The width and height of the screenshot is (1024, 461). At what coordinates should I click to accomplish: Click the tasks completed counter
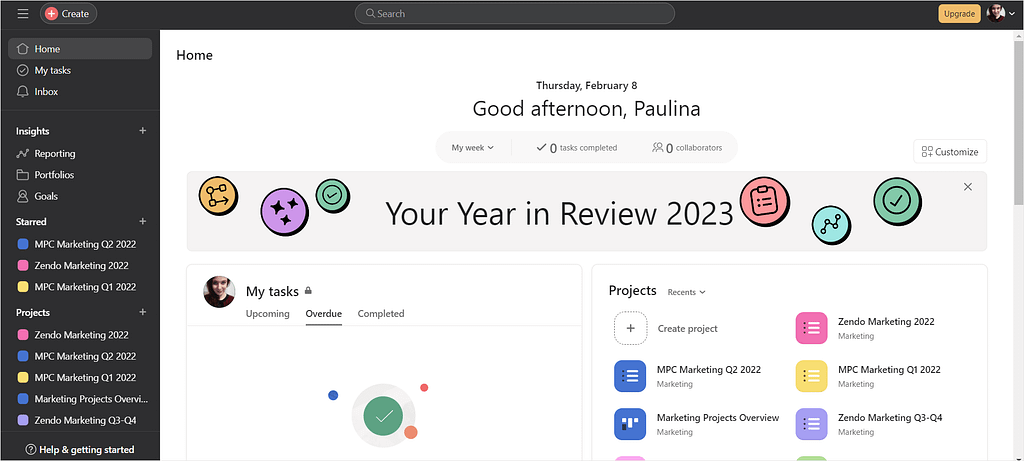click(577, 148)
